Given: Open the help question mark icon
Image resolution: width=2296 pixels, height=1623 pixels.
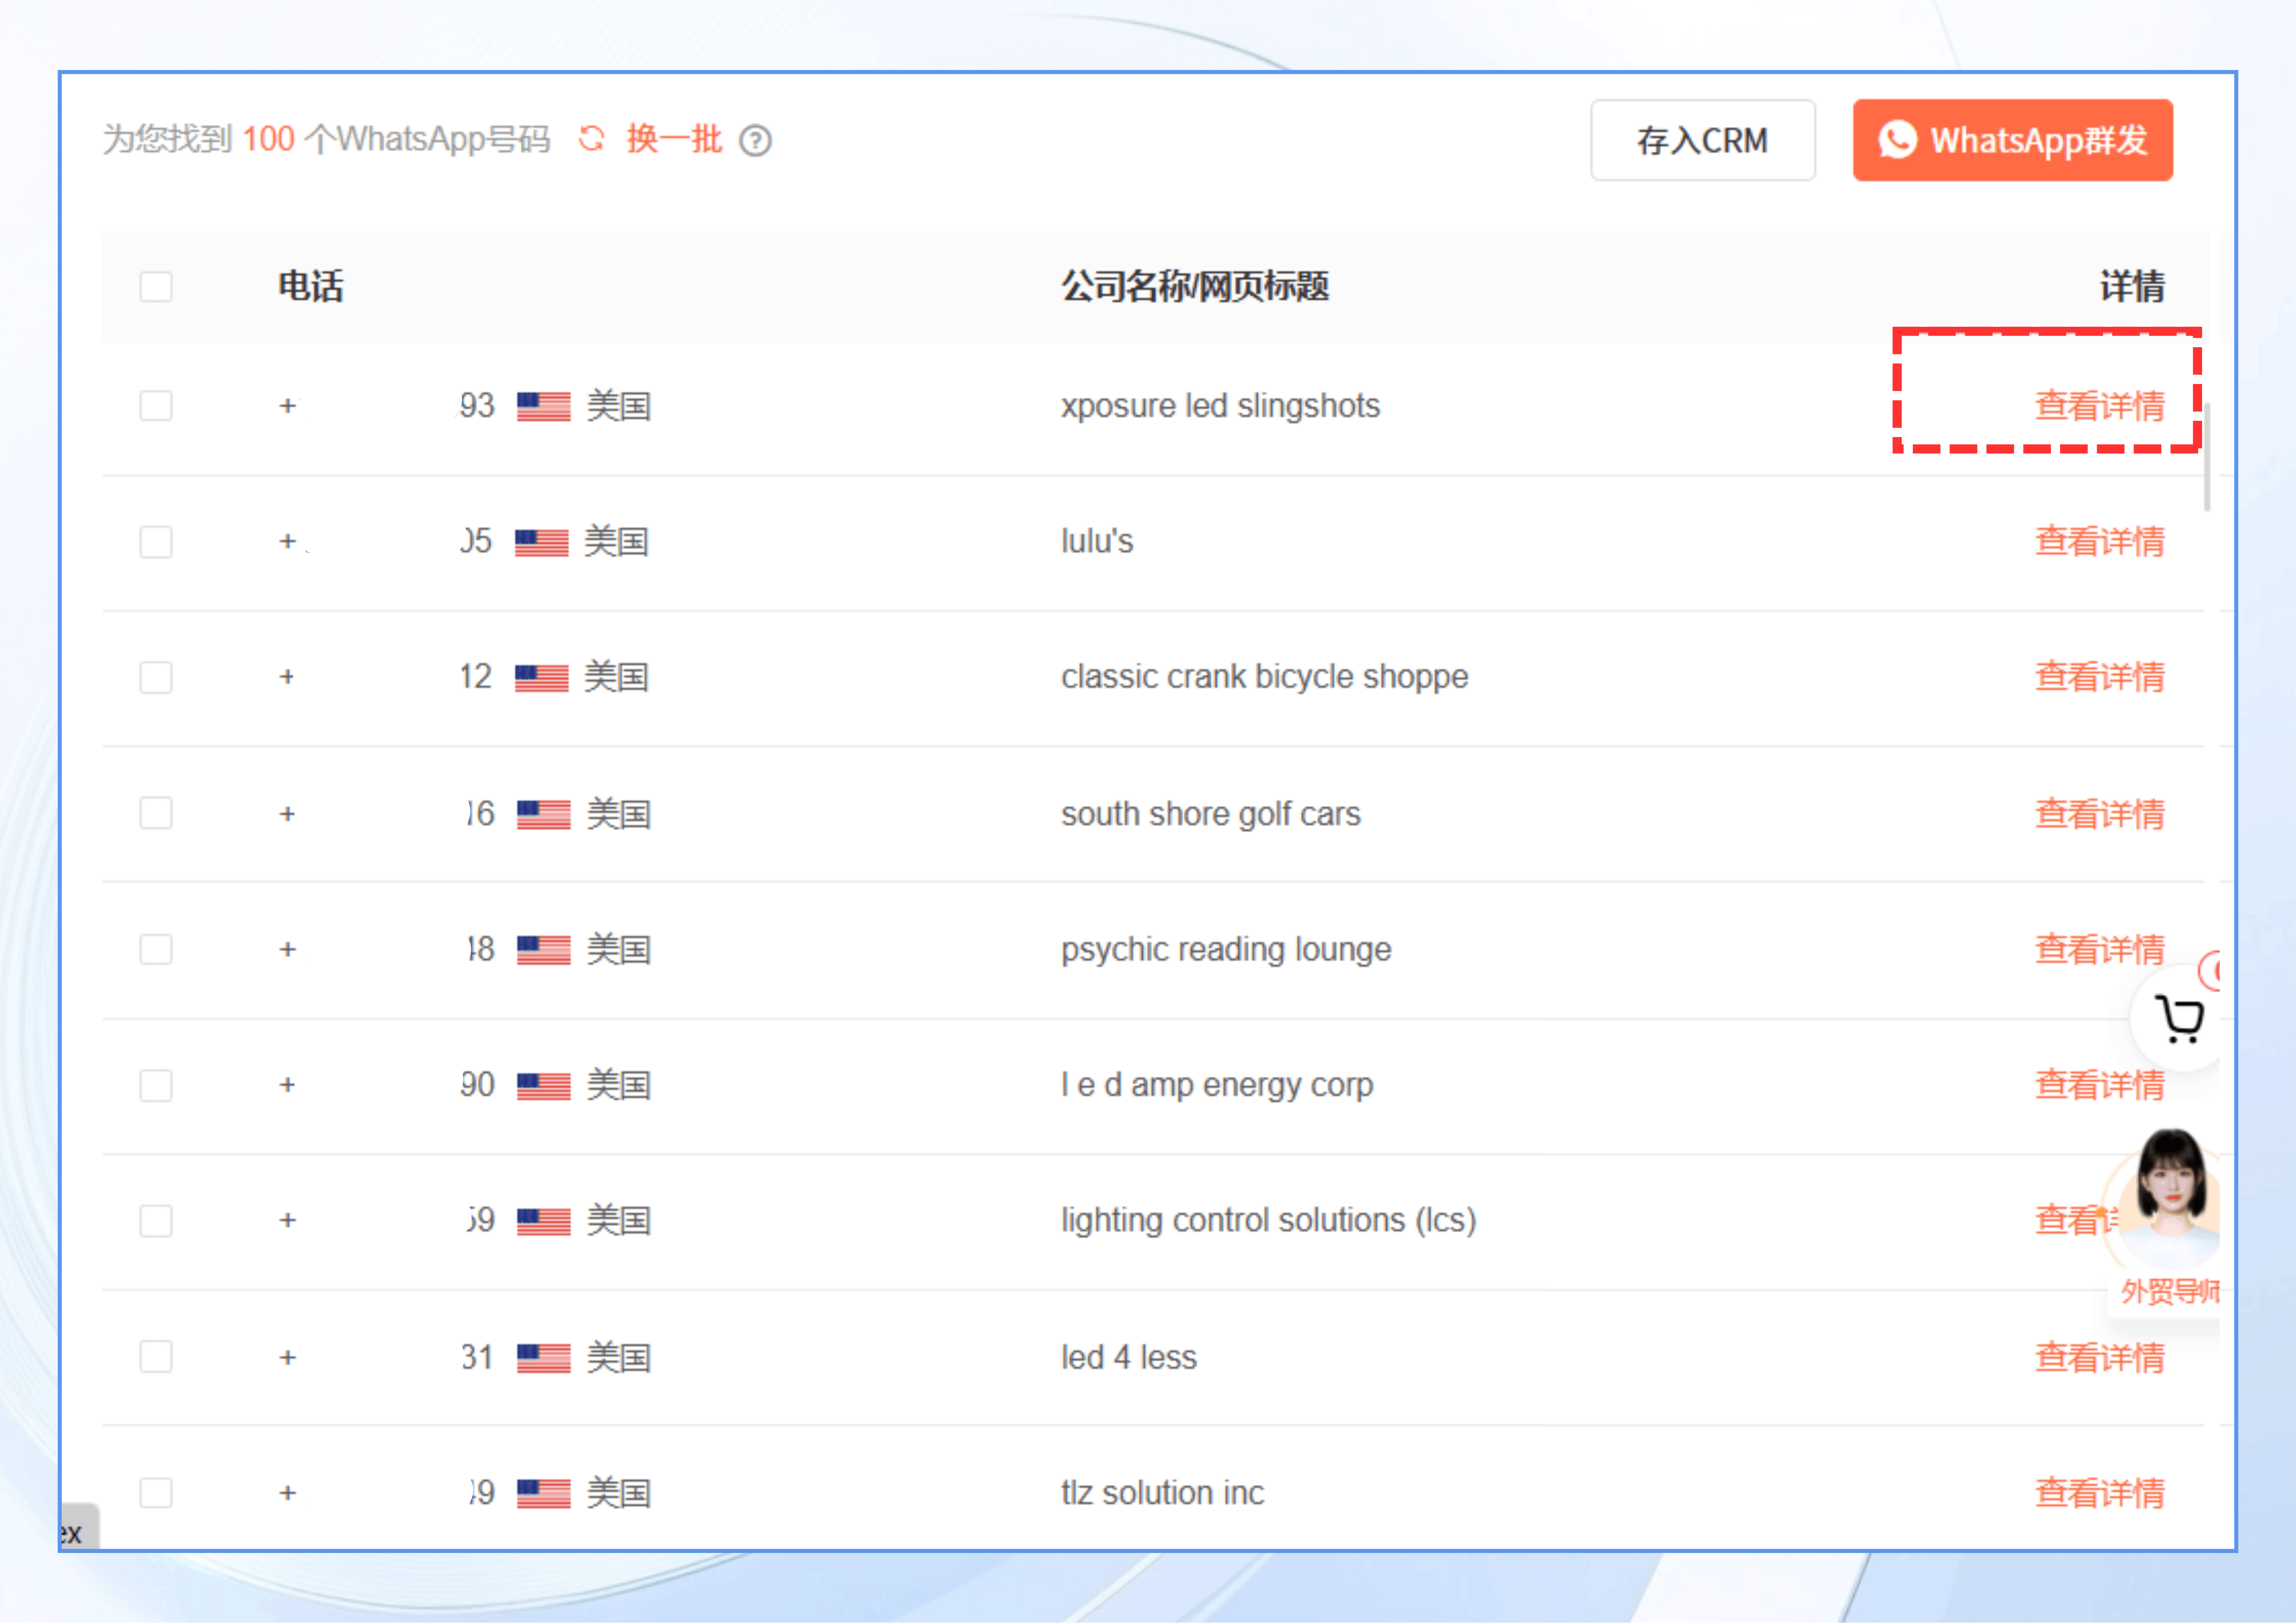Looking at the screenshot, I should click(x=755, y=140).
